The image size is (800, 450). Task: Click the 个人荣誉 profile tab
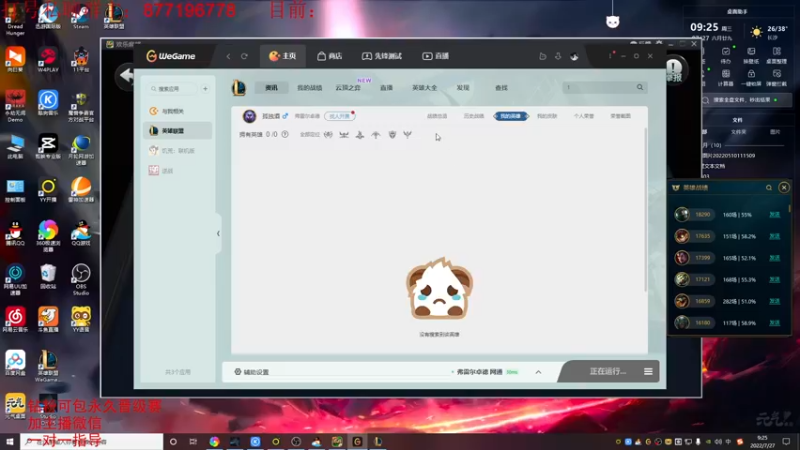point(584,116)
